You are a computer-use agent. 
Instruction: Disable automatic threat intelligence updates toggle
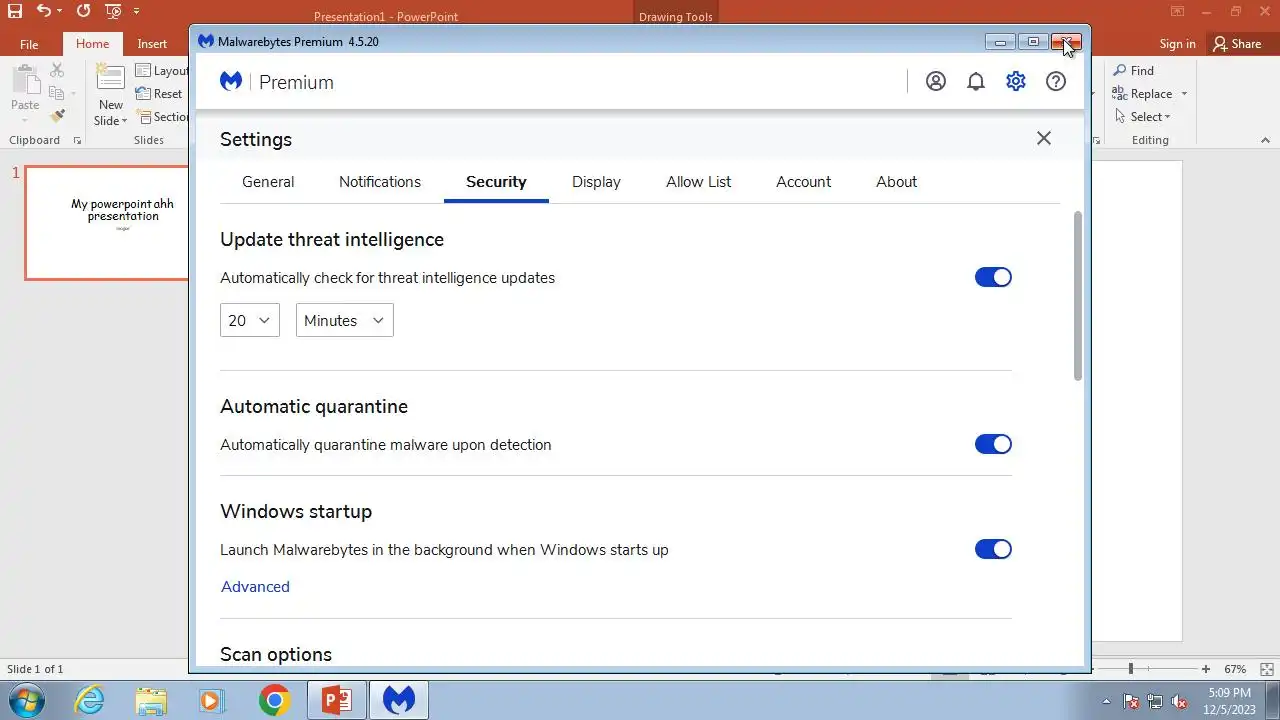point(993,277)
